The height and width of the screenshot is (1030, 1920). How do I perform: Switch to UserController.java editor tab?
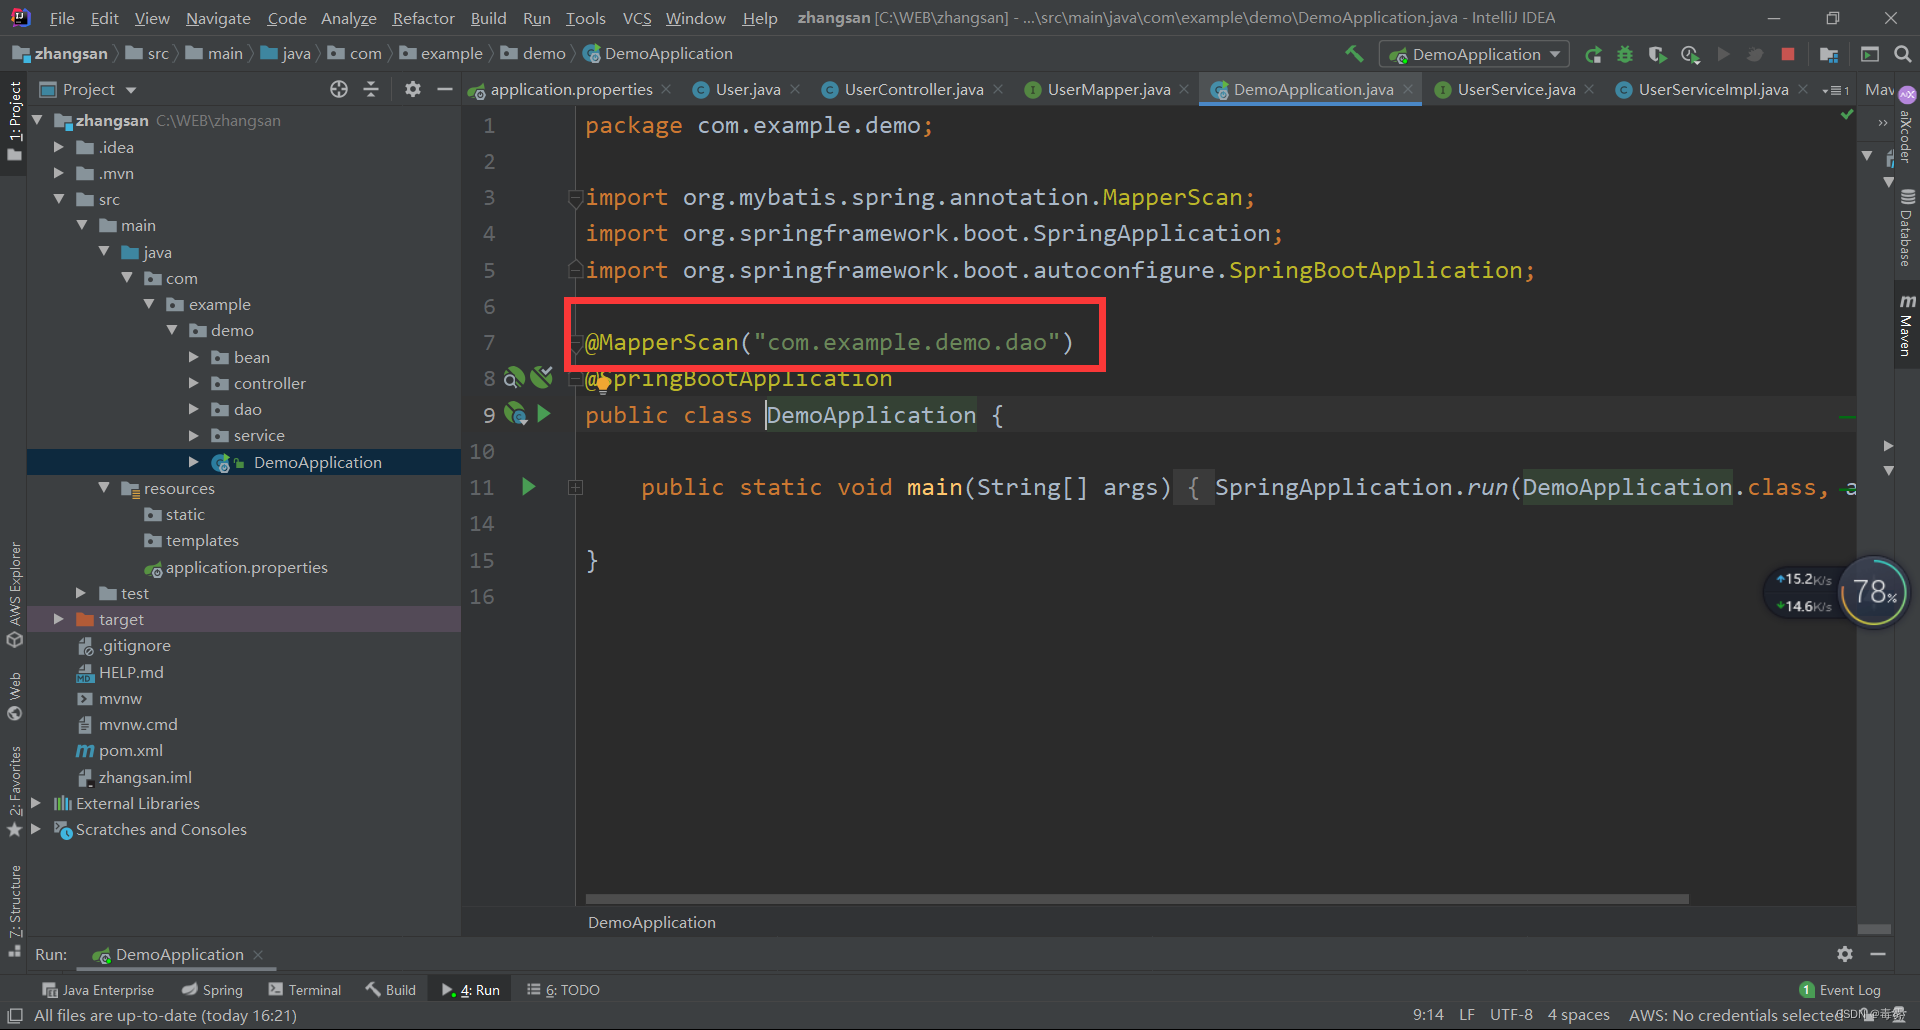pos(913,89)
